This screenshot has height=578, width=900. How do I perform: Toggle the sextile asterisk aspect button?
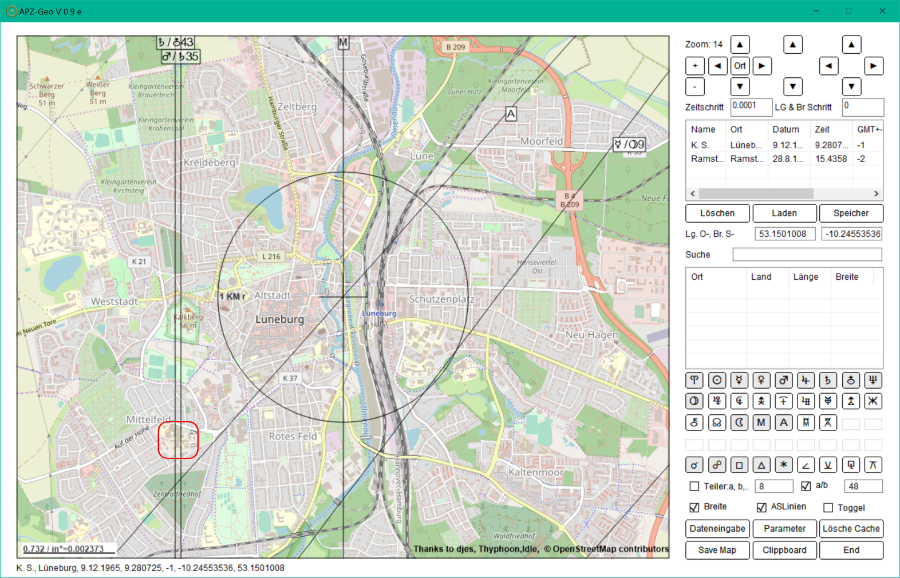[784, 465]
